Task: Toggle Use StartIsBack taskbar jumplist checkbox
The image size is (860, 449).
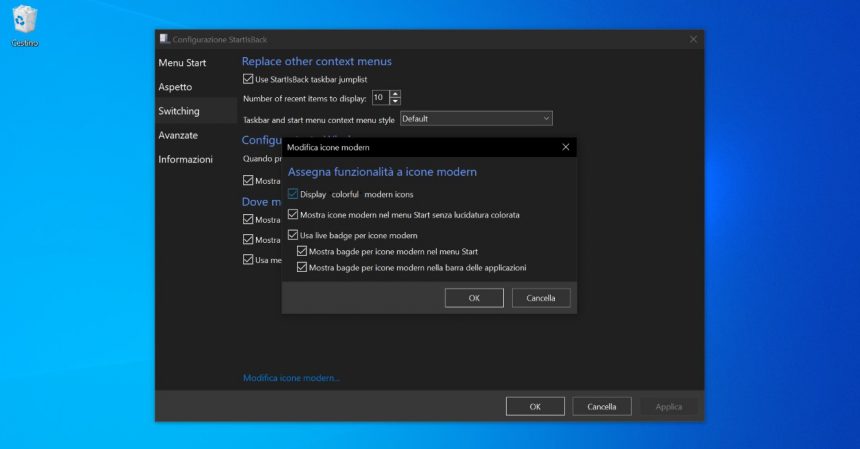Action: click(x=248, y=79)
